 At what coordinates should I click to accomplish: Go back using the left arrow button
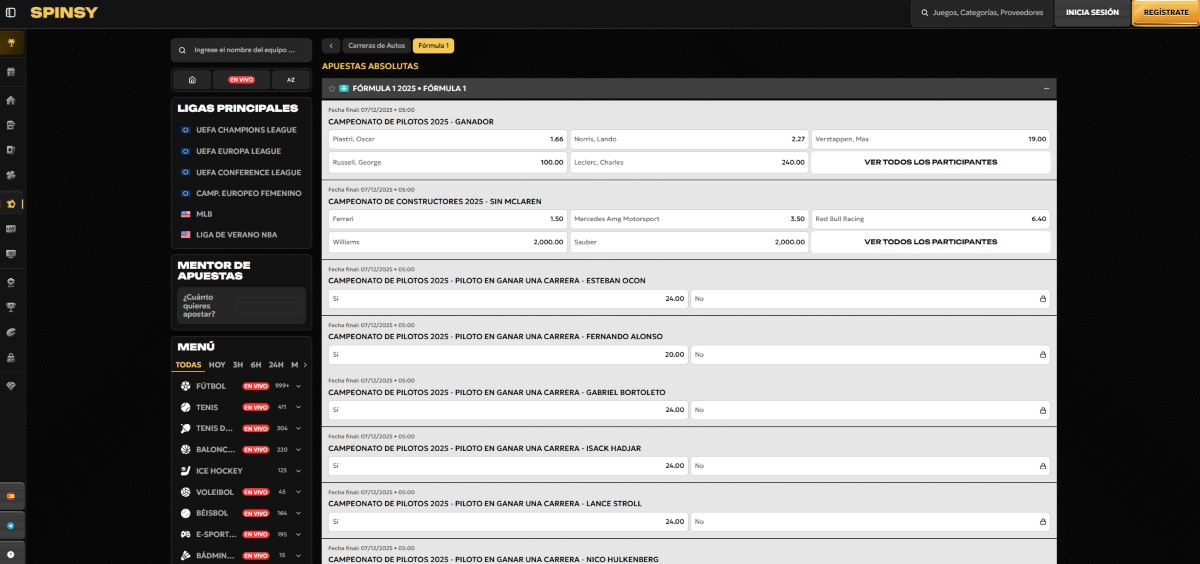pos(331,46)
